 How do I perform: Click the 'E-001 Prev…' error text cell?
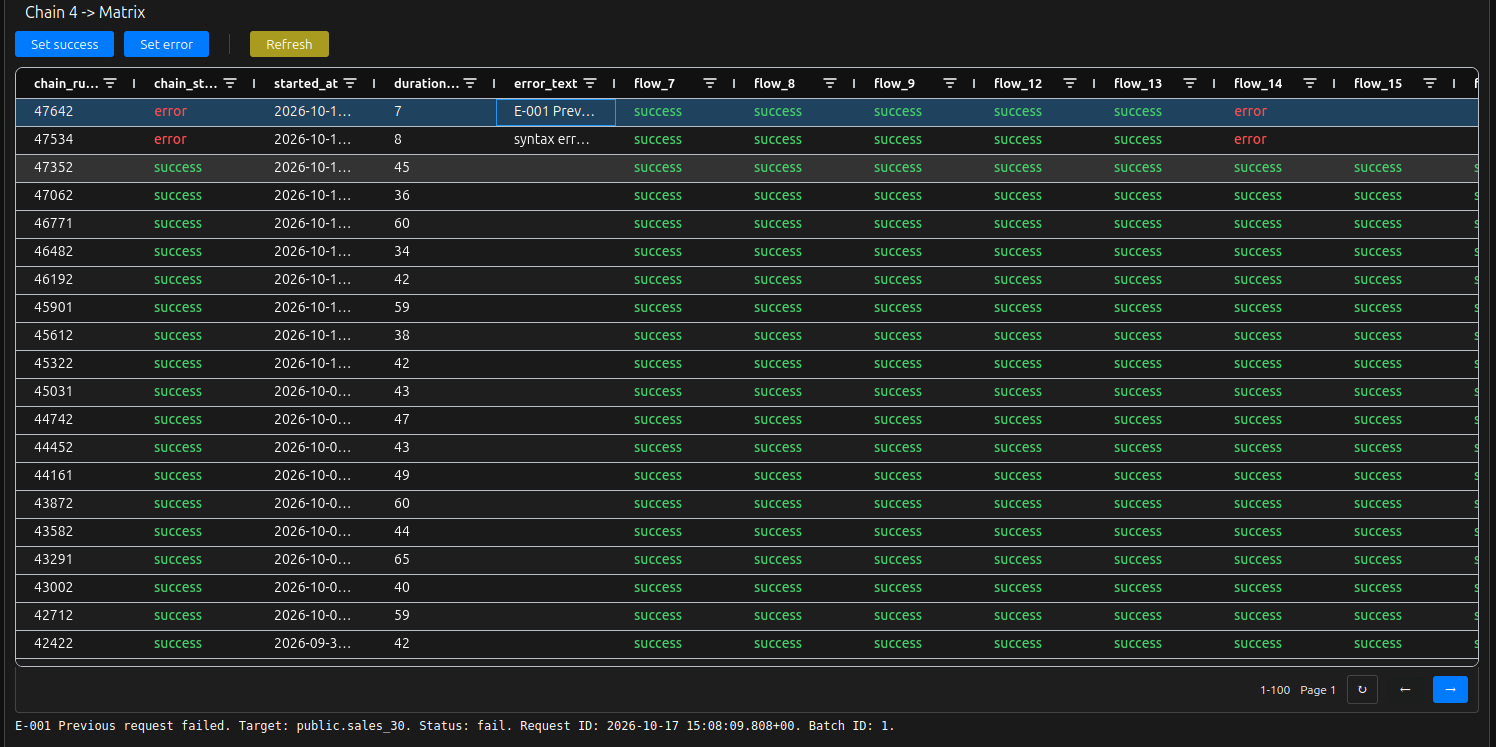coord(556,111)
